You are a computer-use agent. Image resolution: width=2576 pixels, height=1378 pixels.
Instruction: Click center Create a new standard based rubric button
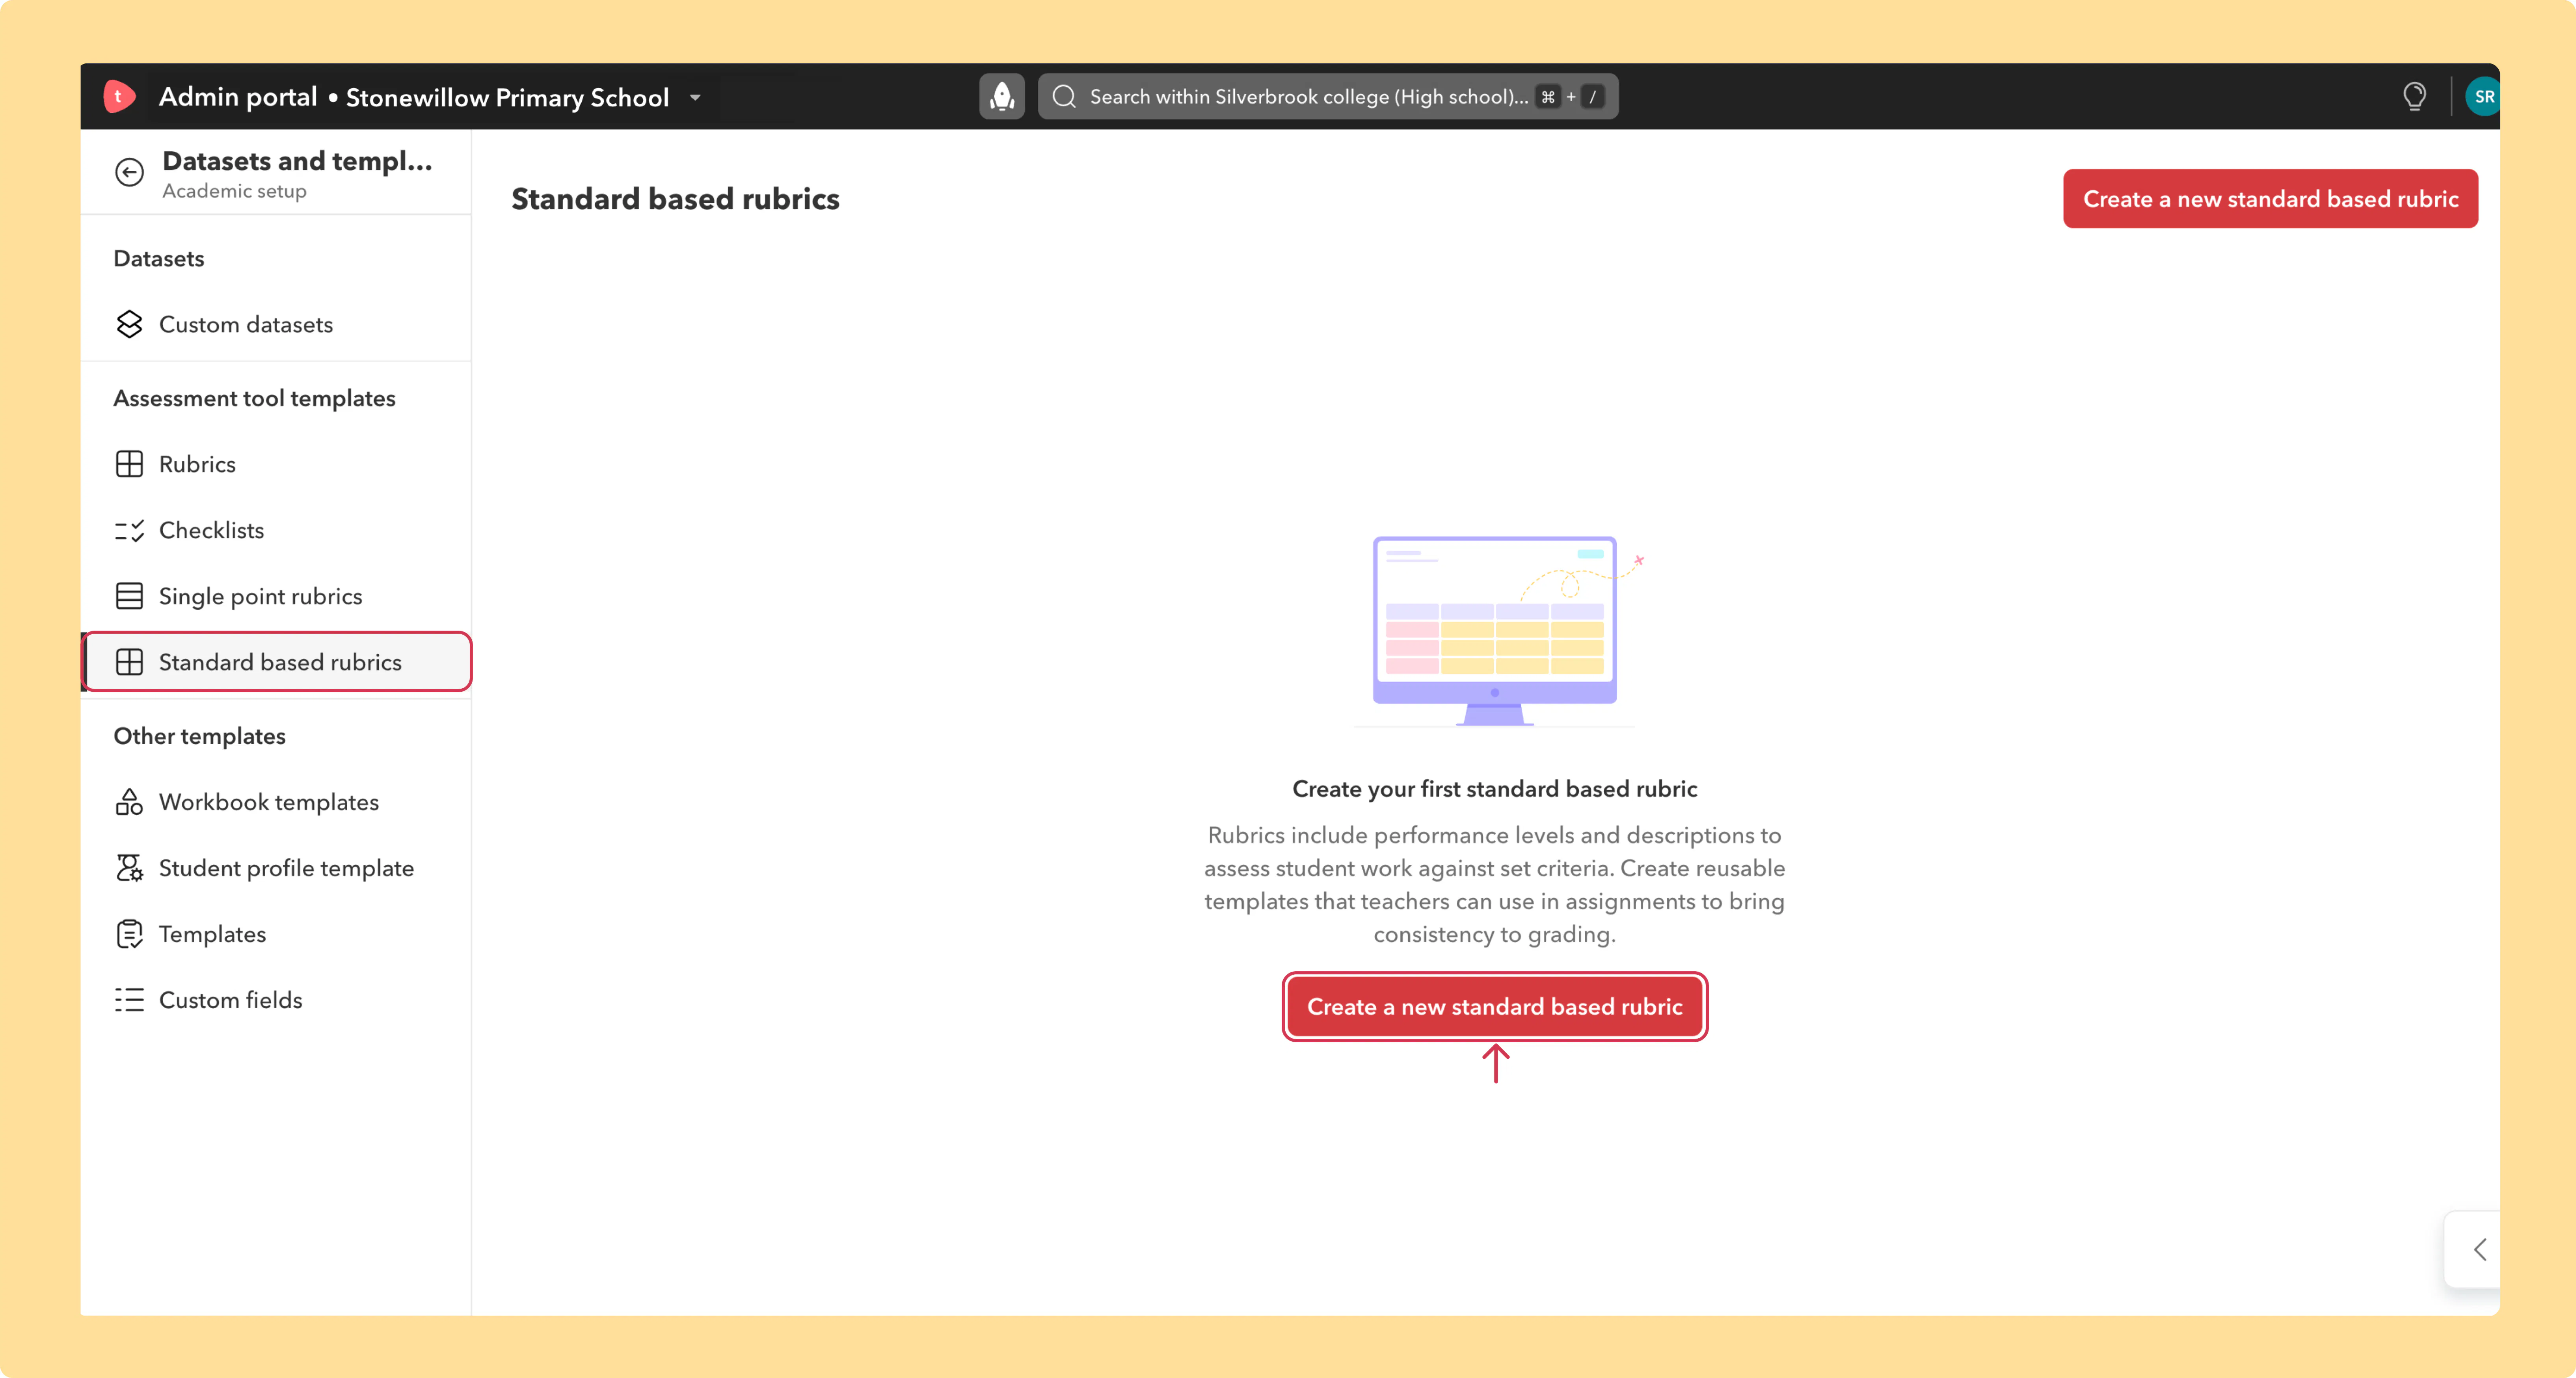1494,1007
